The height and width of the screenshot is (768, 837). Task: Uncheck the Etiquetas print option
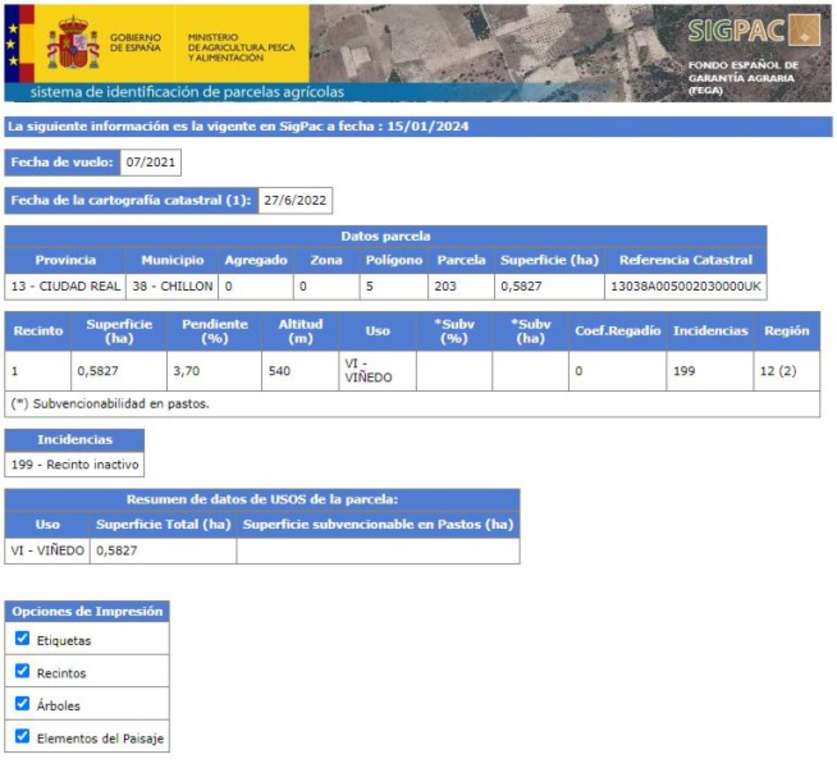click(x=23, y=639)
